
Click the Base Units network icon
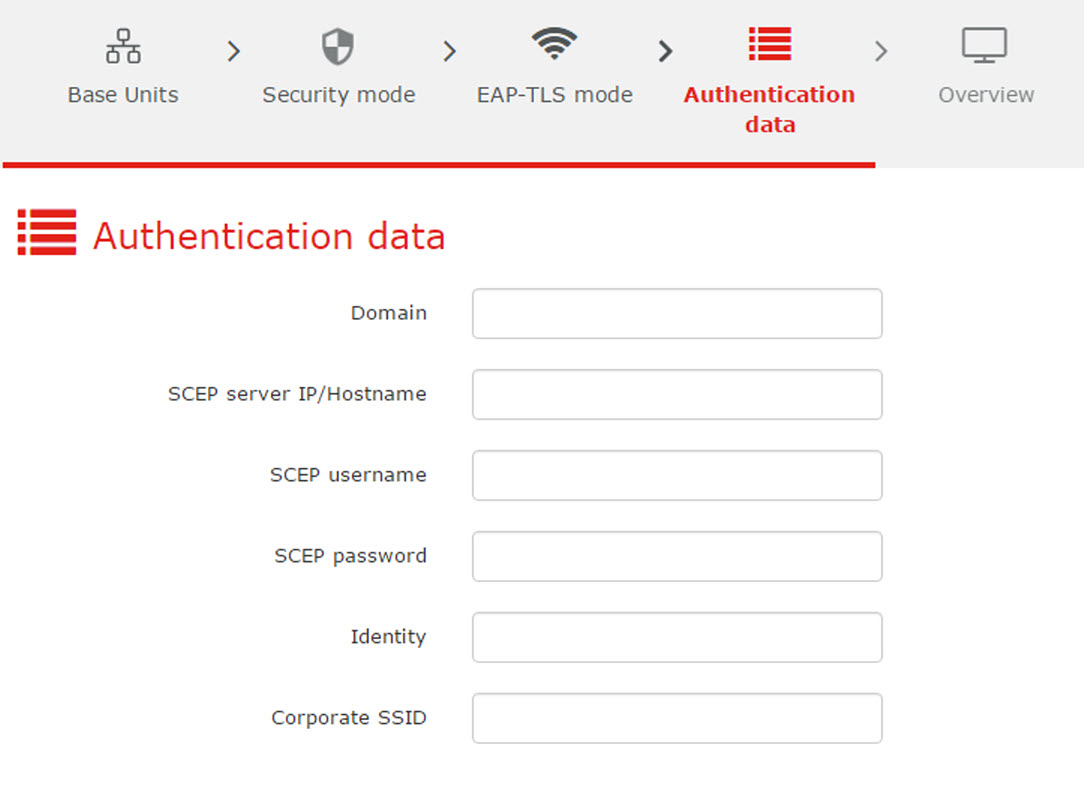coord(123,46)
